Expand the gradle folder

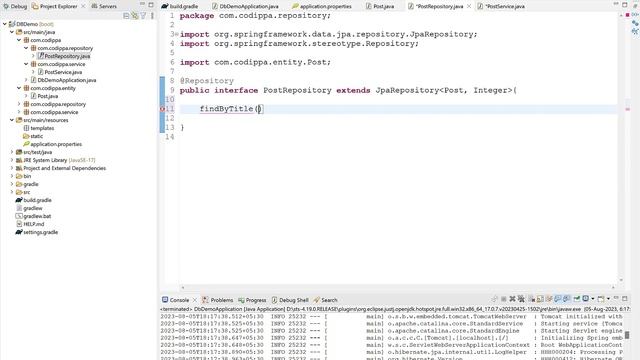click(x=12, y=184)
